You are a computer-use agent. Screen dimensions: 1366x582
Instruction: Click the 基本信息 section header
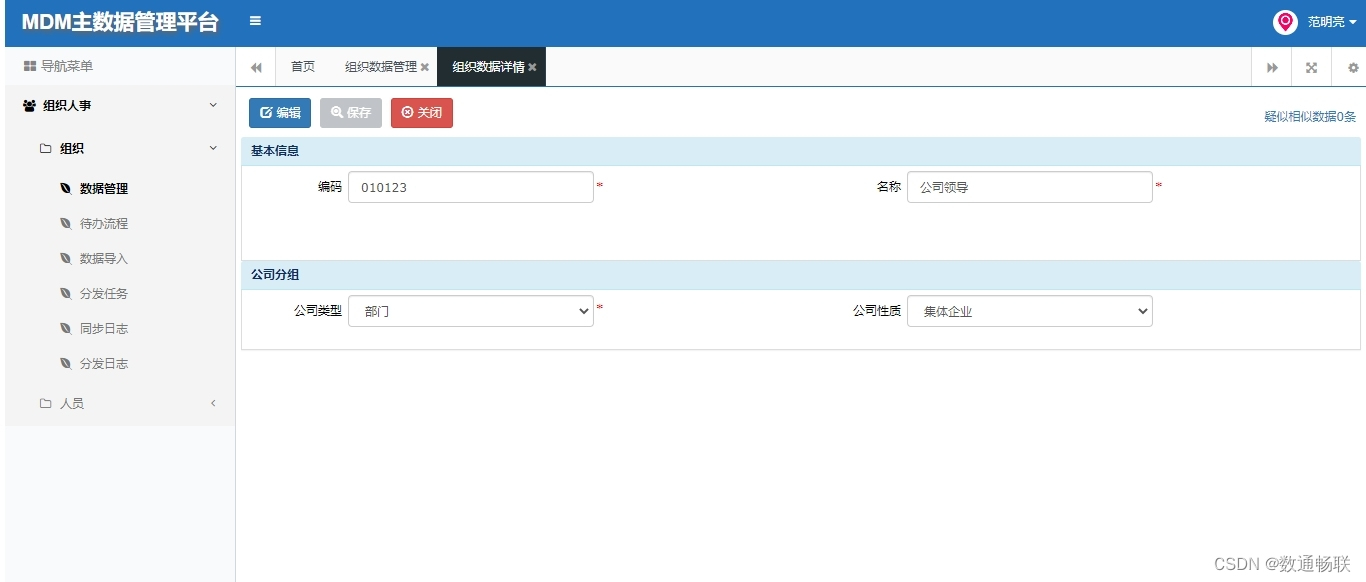(x=800, y=151)
